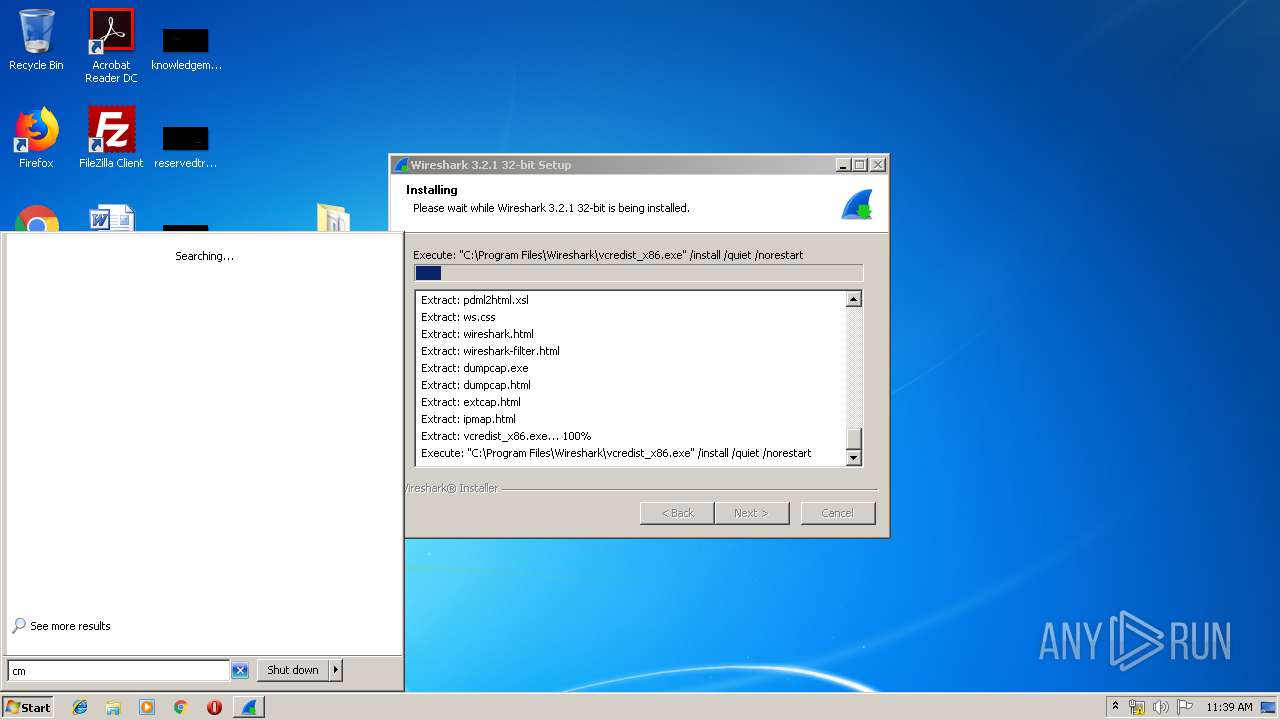This screenshot has height=720, width=1280.
Task: Open Windows Explorer from the taskbar
Action: pyautogui.click(x=113, y=707)
